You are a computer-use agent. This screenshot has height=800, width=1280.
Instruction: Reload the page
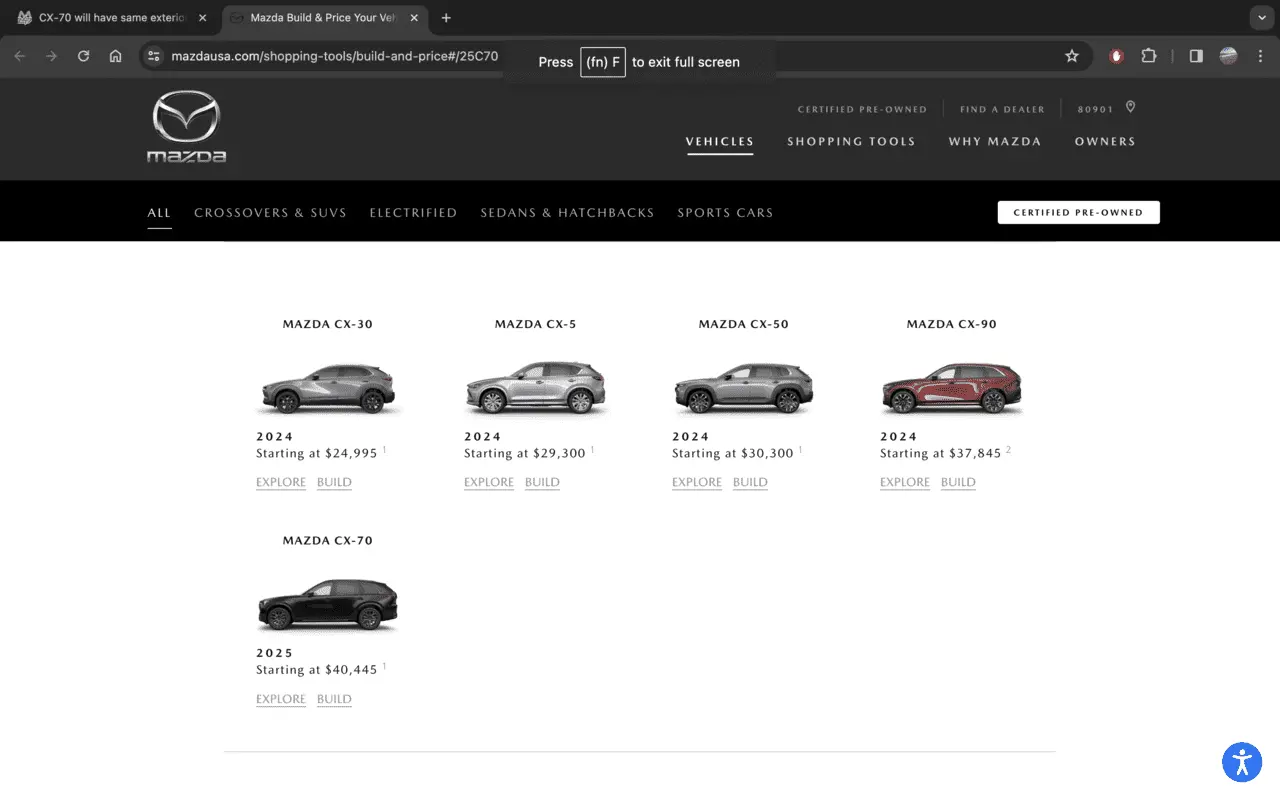tap(84, 56)
